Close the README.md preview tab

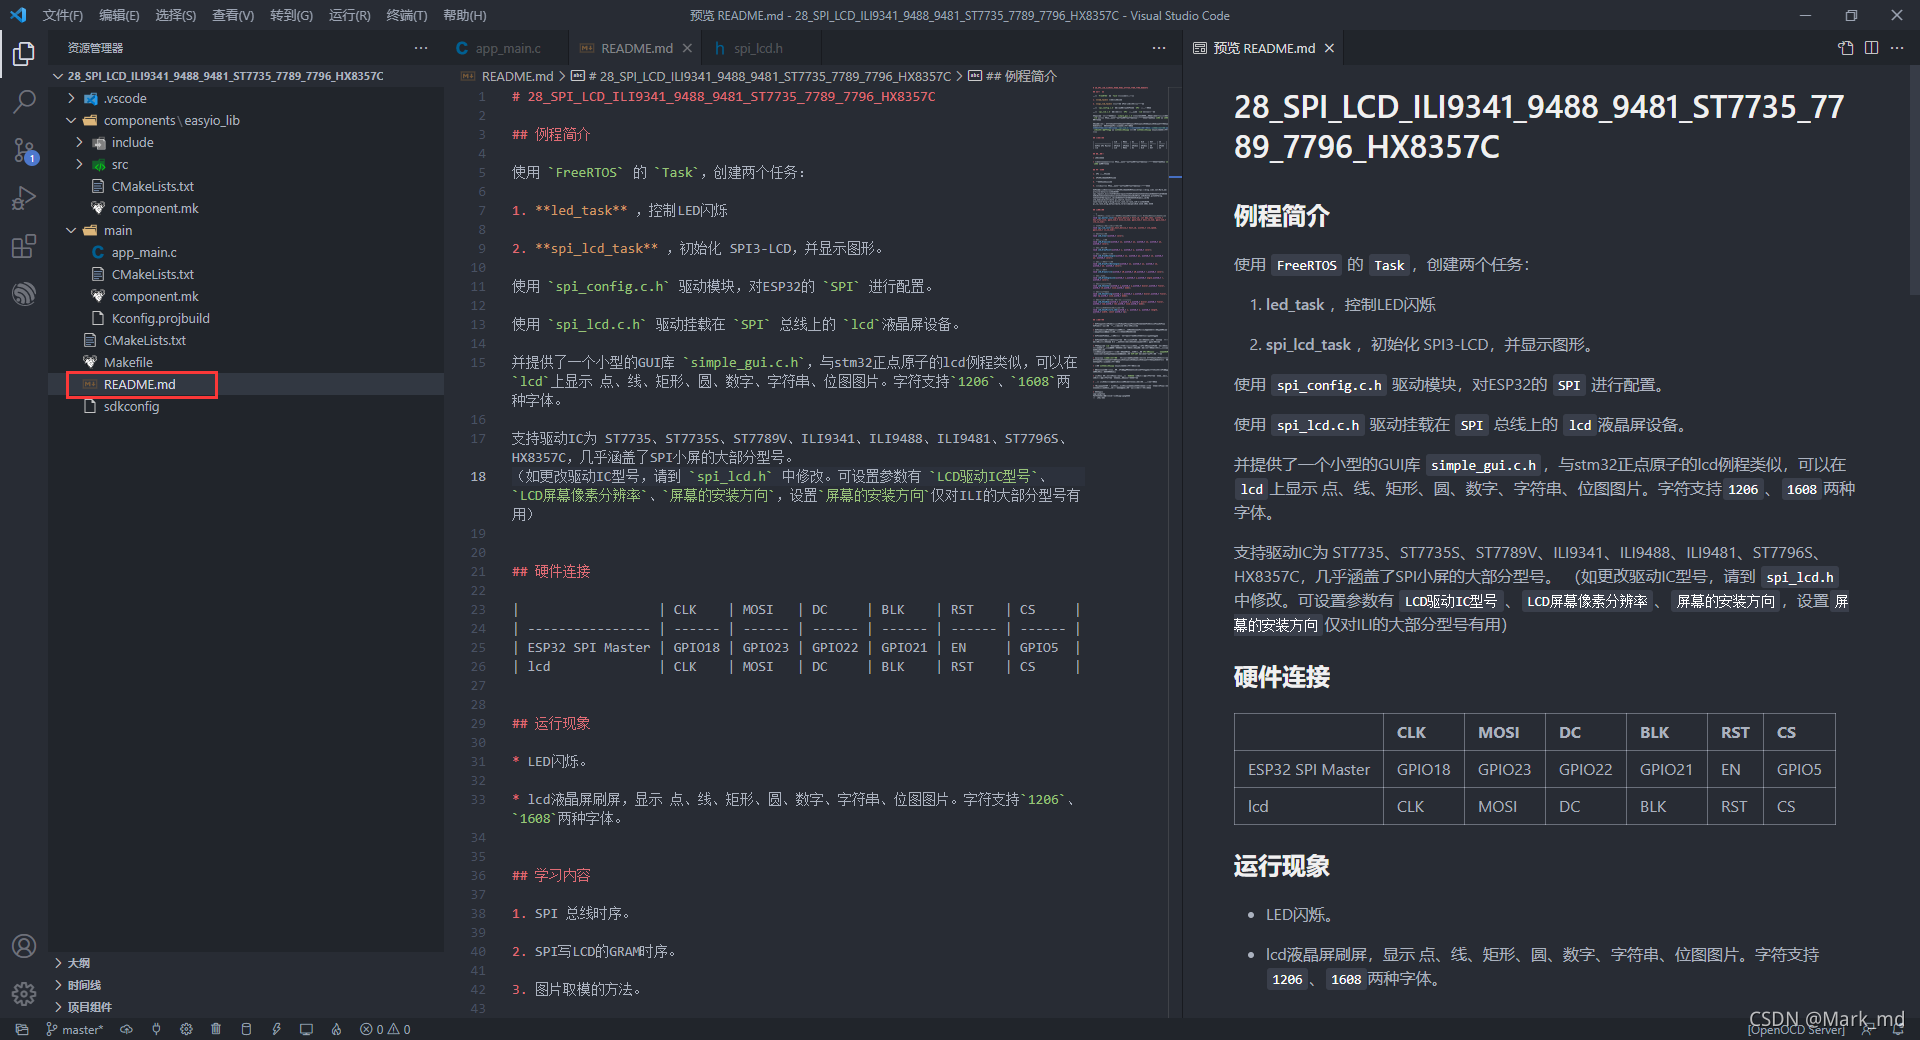click(1329, 48)
